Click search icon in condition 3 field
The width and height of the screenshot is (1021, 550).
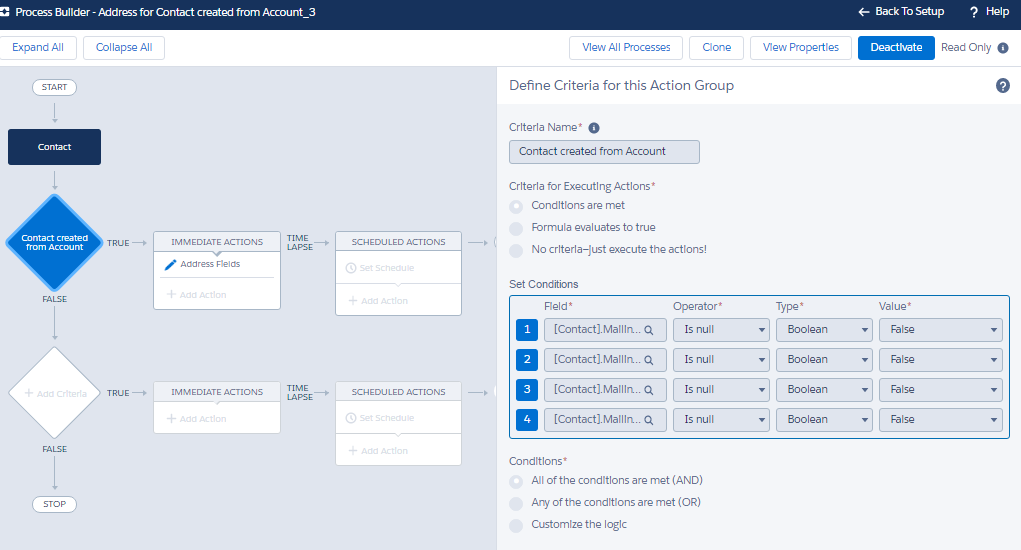[x=649, y=390]
